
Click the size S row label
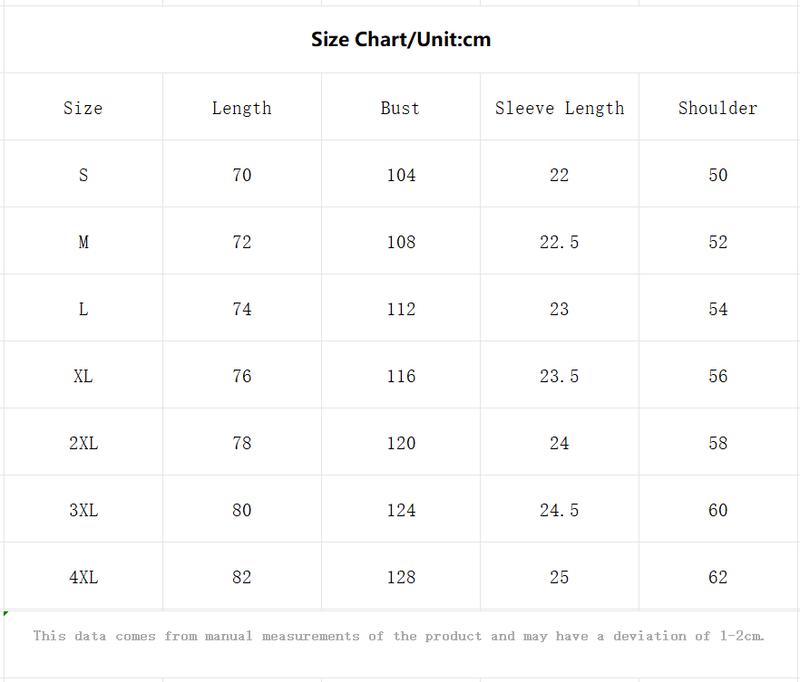(x=83, y=174)
